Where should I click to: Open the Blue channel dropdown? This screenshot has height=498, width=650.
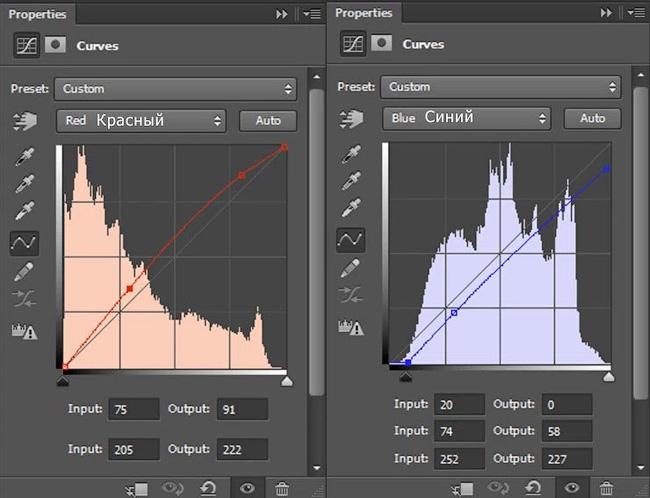coord(467,119)
